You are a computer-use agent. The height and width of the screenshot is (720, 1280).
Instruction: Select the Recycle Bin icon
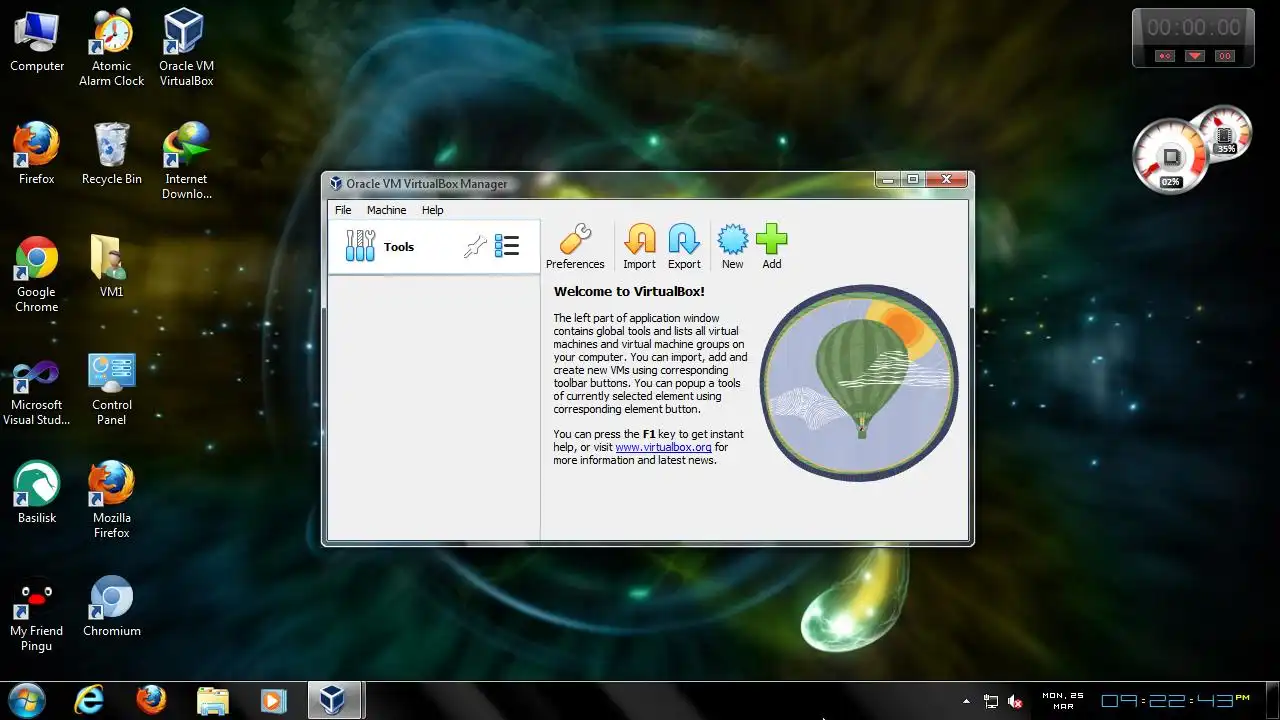point(112,155)
